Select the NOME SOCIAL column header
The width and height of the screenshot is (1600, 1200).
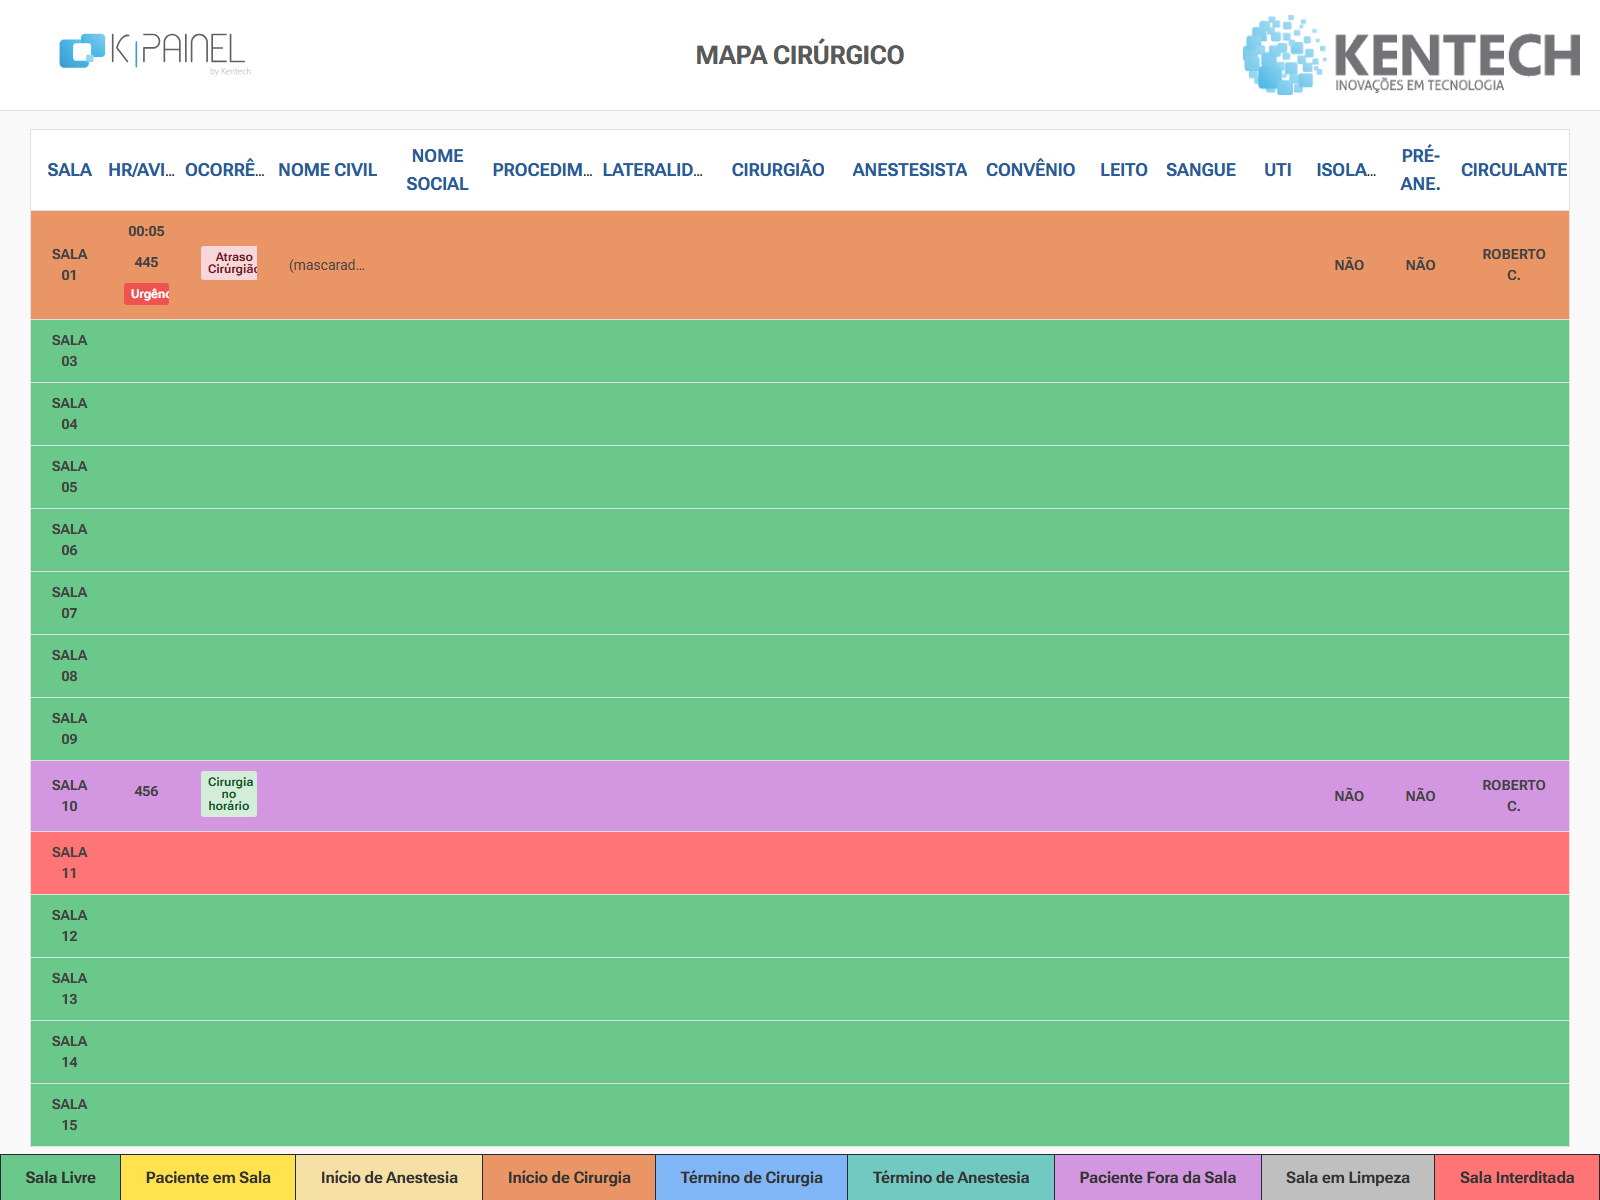(x=437, y=170)
